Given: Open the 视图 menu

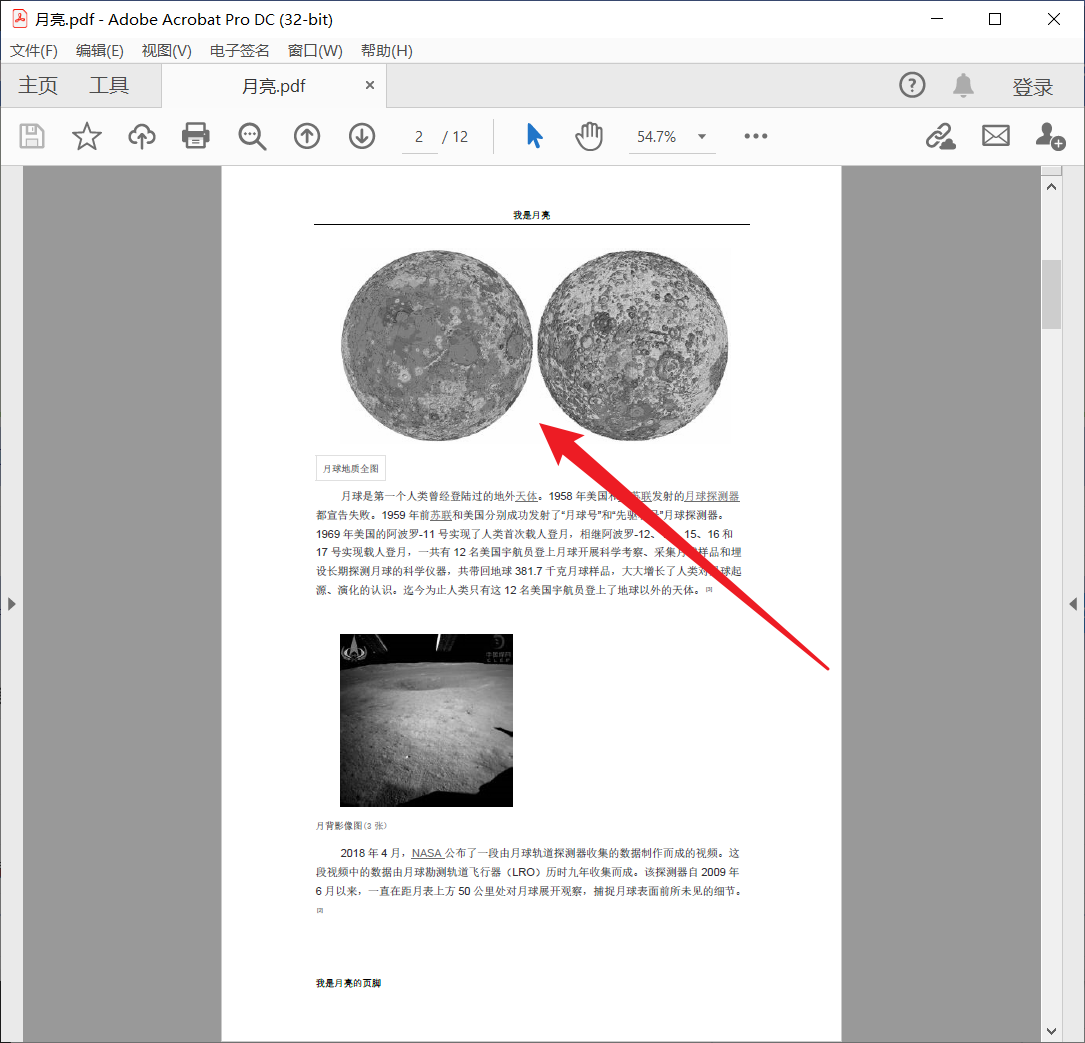Looking at the screenshot, I should coord(166,50).
